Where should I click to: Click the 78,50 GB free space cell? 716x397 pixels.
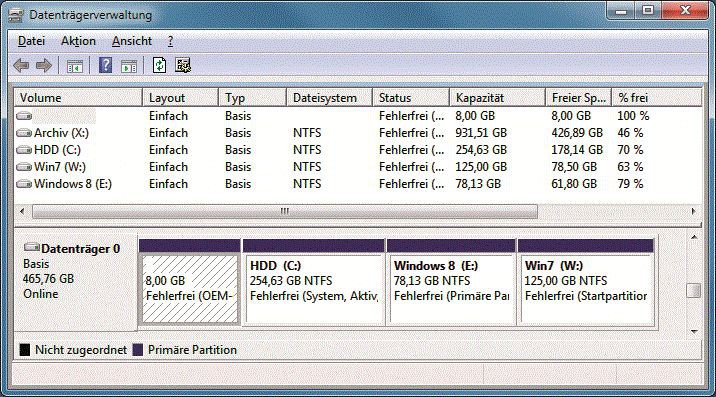coord(574,167)
